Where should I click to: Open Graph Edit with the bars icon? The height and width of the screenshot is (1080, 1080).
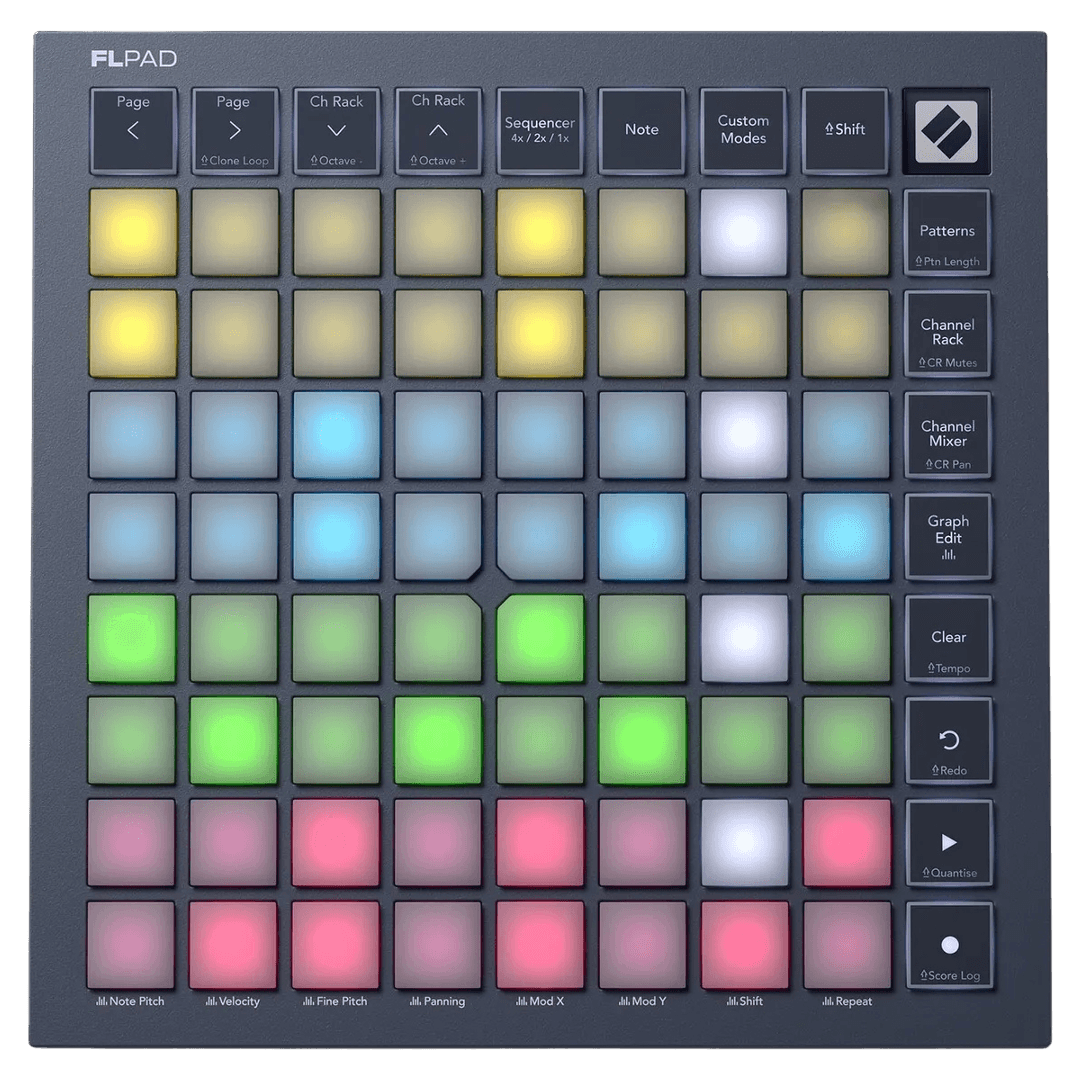tap(948, 537)
